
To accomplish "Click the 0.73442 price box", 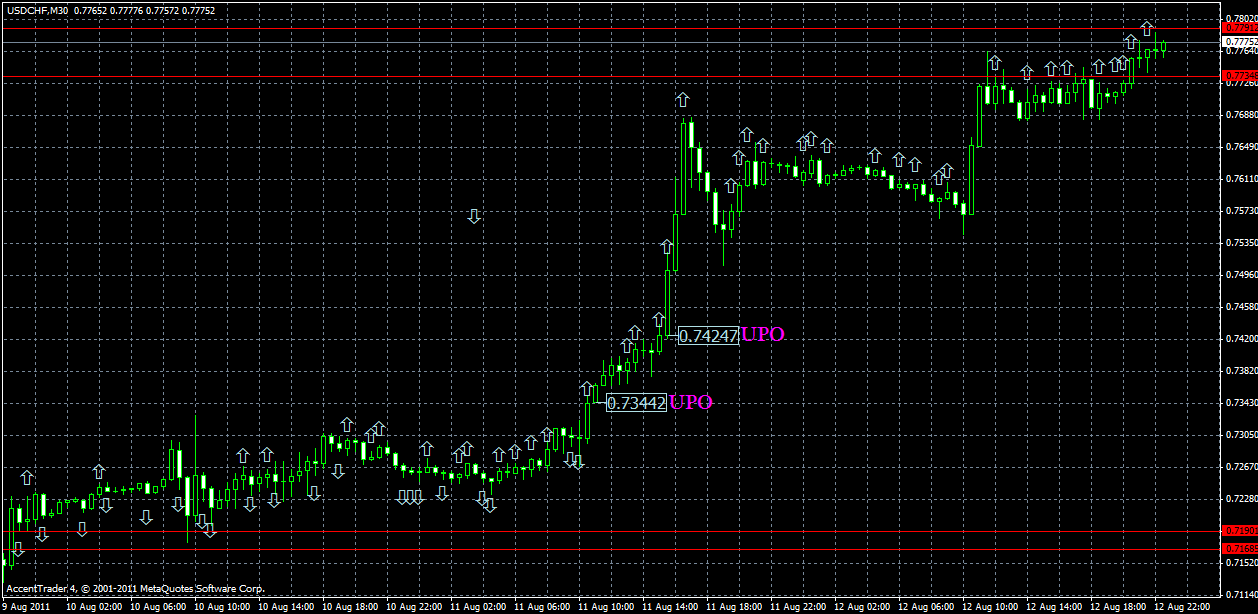I will [637, 401].
